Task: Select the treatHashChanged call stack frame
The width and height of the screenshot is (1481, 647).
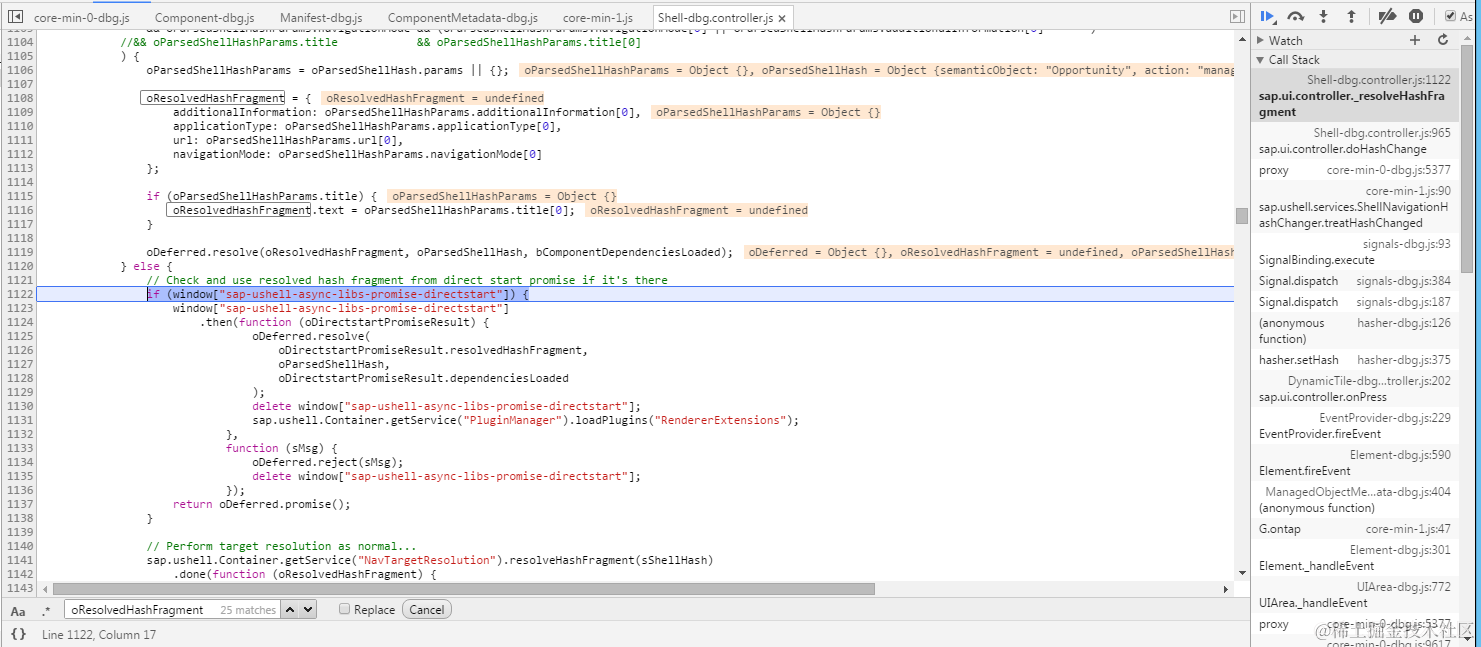Action: (1354, 207)
